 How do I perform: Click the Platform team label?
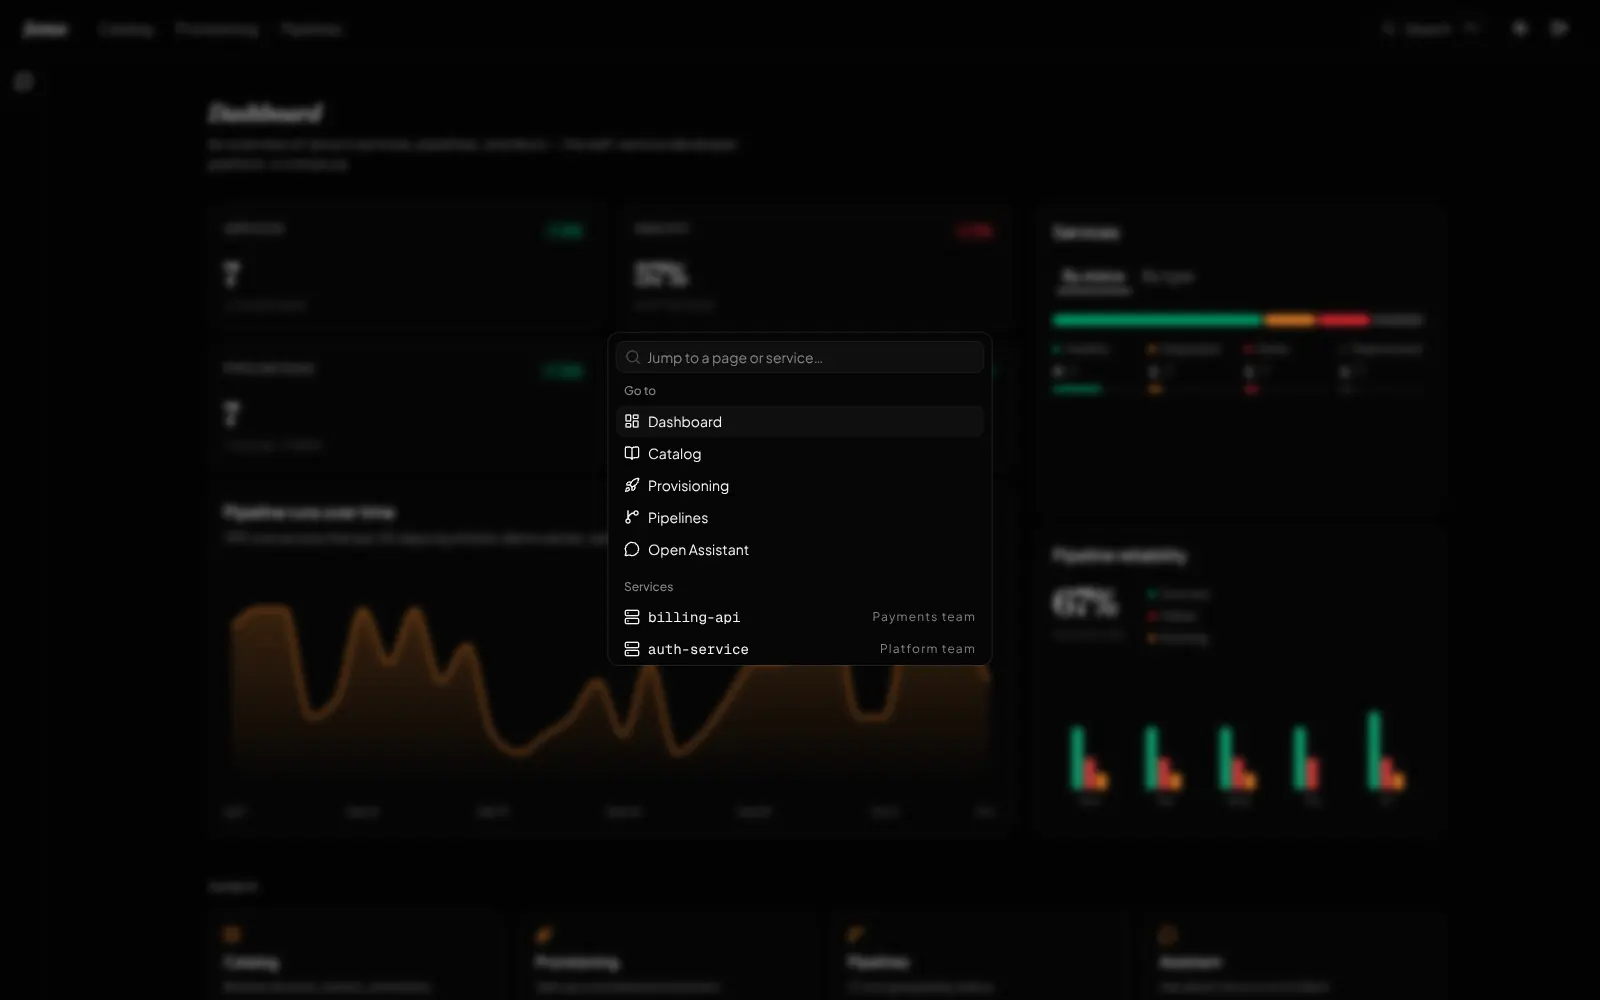click(927, 649)
